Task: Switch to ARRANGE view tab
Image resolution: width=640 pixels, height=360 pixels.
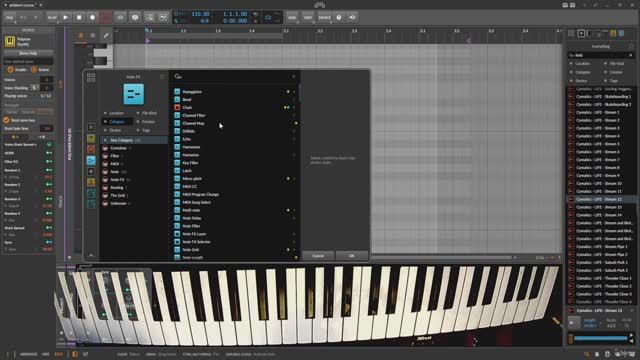Action: click(28, 354)
